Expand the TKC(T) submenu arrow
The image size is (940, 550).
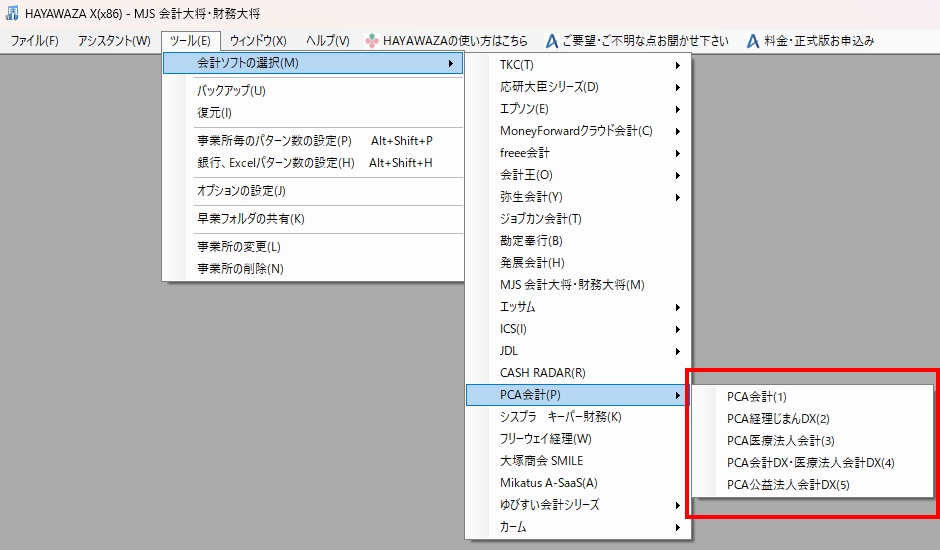click(x=677, y=65)
